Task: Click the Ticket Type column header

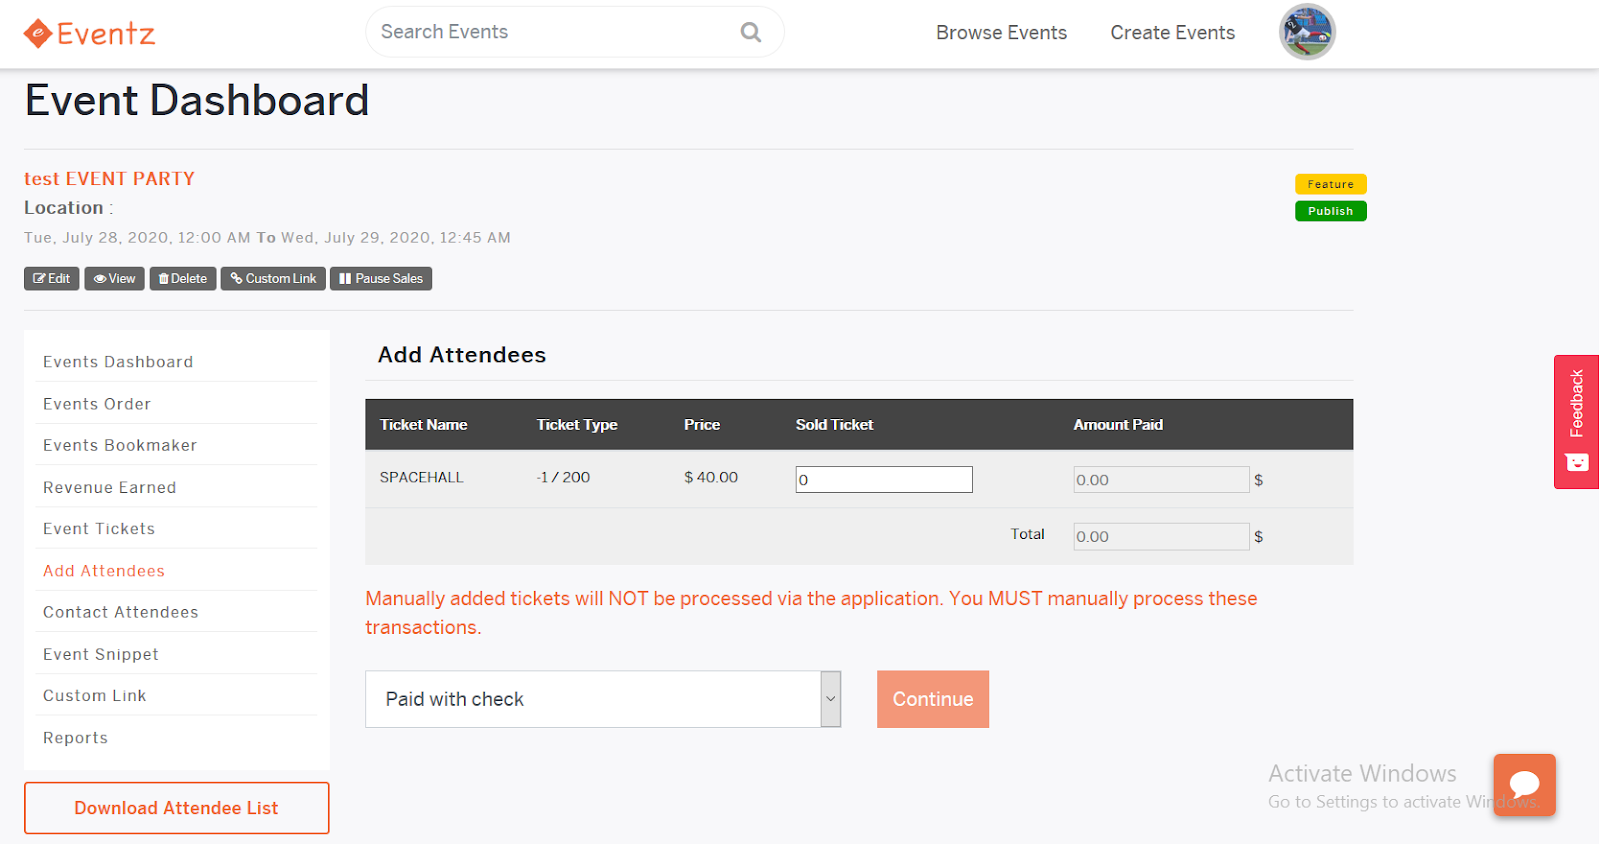Action: point(577,425)
